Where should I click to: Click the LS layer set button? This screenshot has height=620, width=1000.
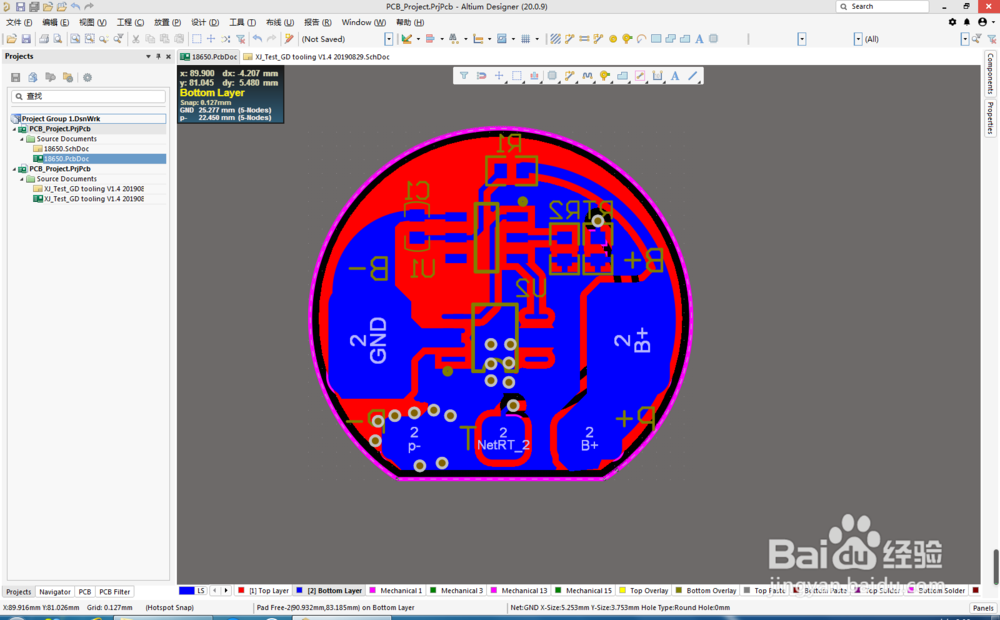[201, 591]
